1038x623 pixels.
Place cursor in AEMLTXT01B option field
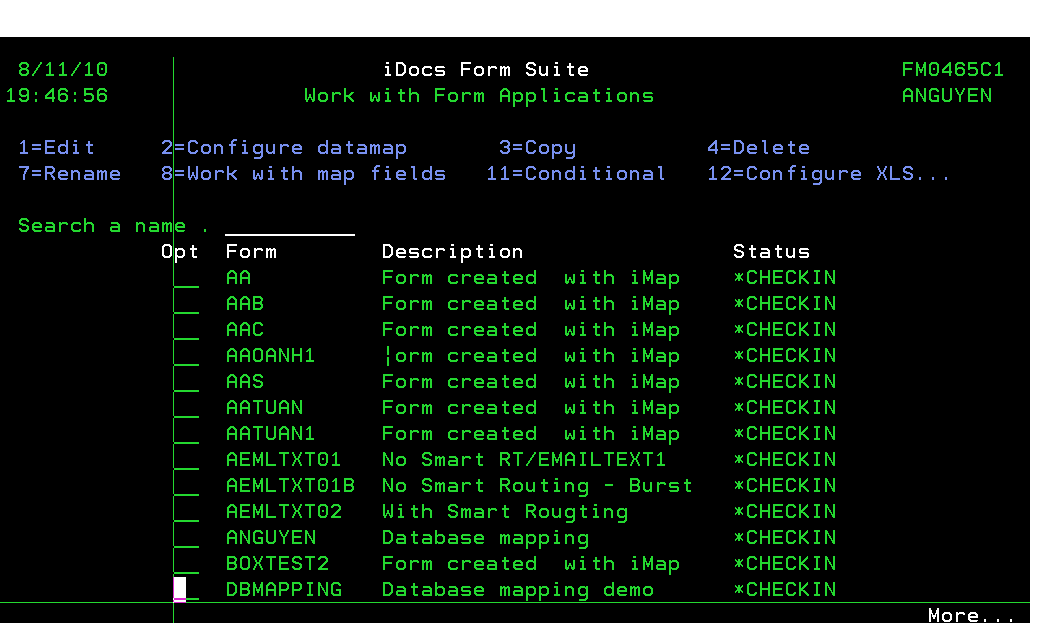[187, 486]
